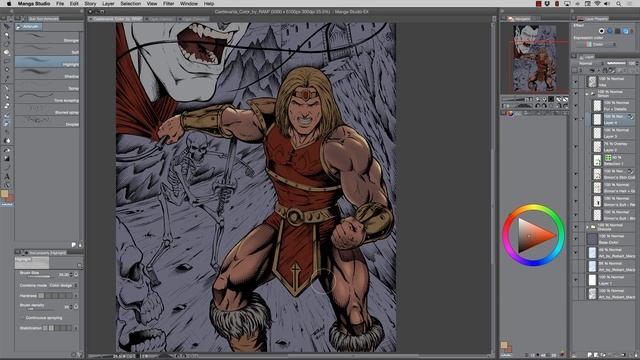Open the File menu
The image size is (640, 360).
60,4
